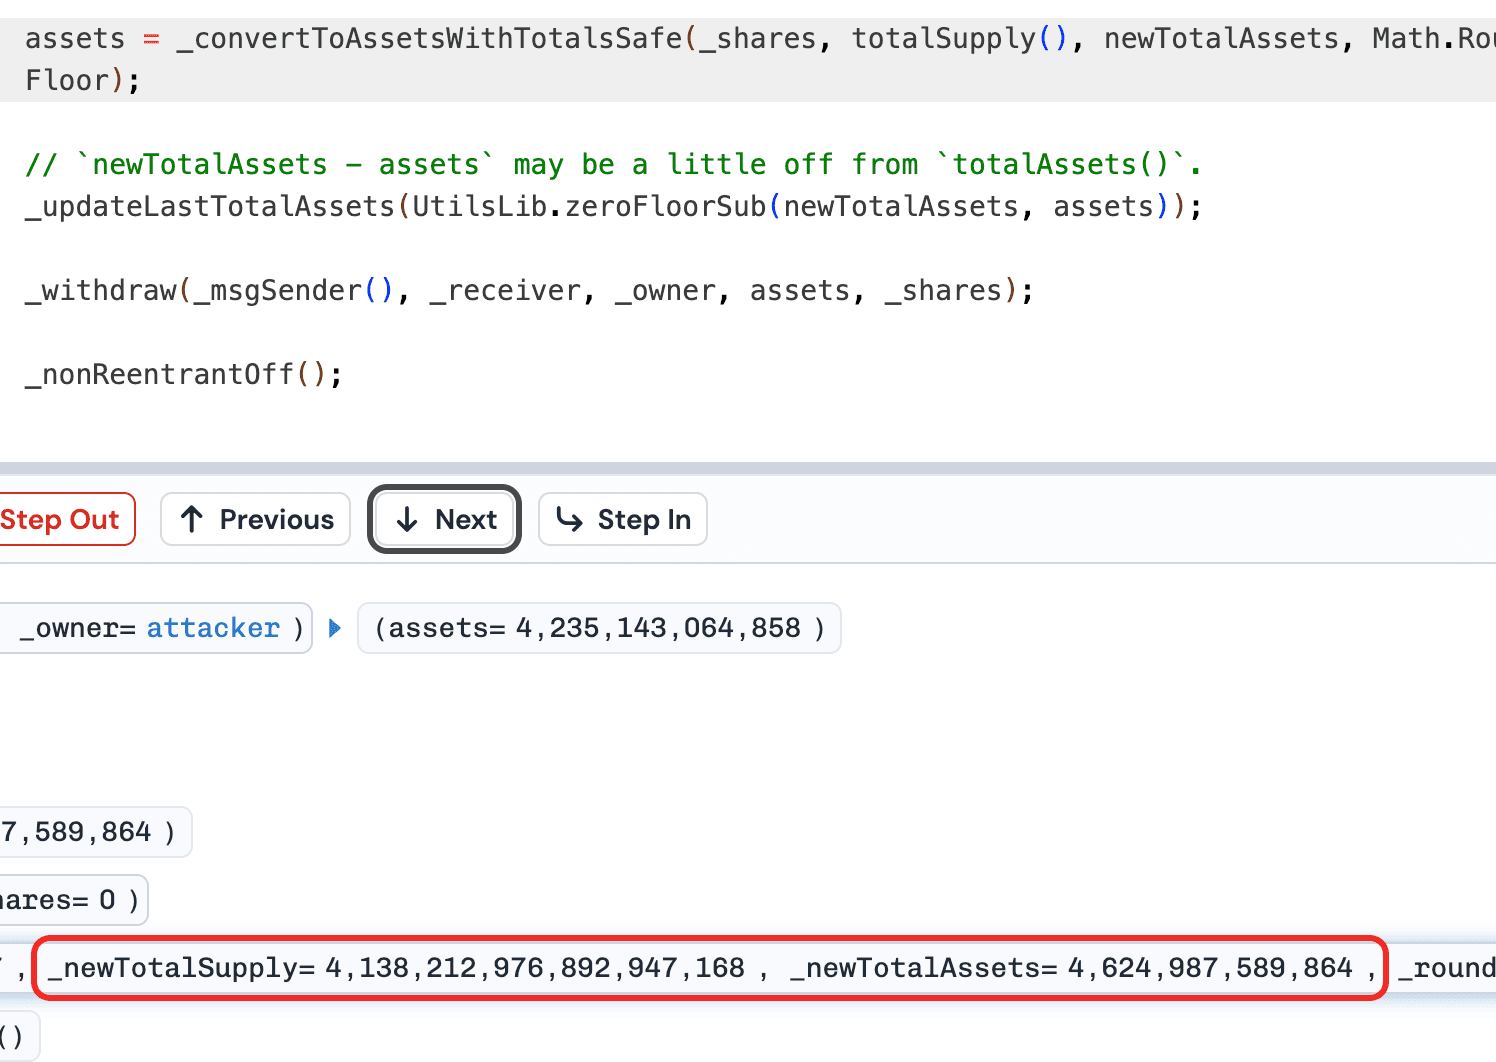1496x1062 pixels.
Task: Expand the blue triangle after _owner
Action: 335,628
